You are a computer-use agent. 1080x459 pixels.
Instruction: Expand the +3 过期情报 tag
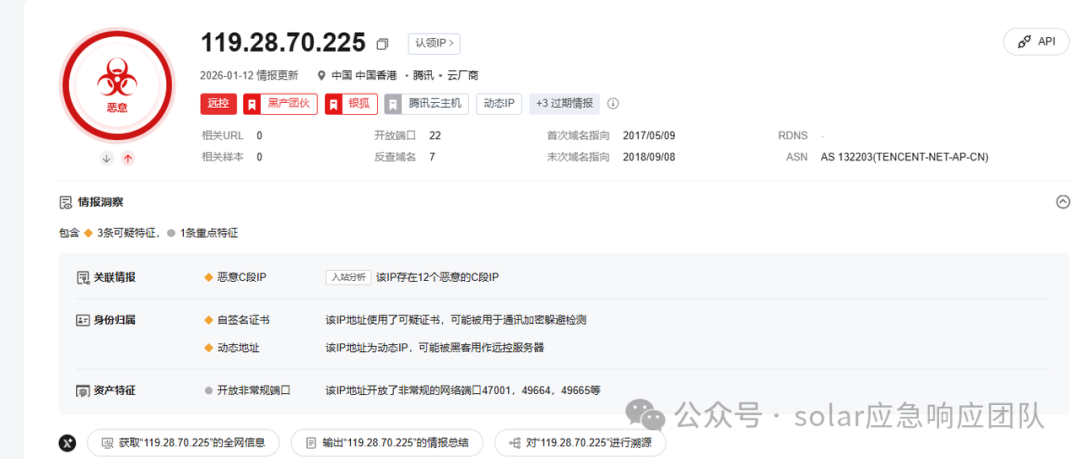point(564,104)
